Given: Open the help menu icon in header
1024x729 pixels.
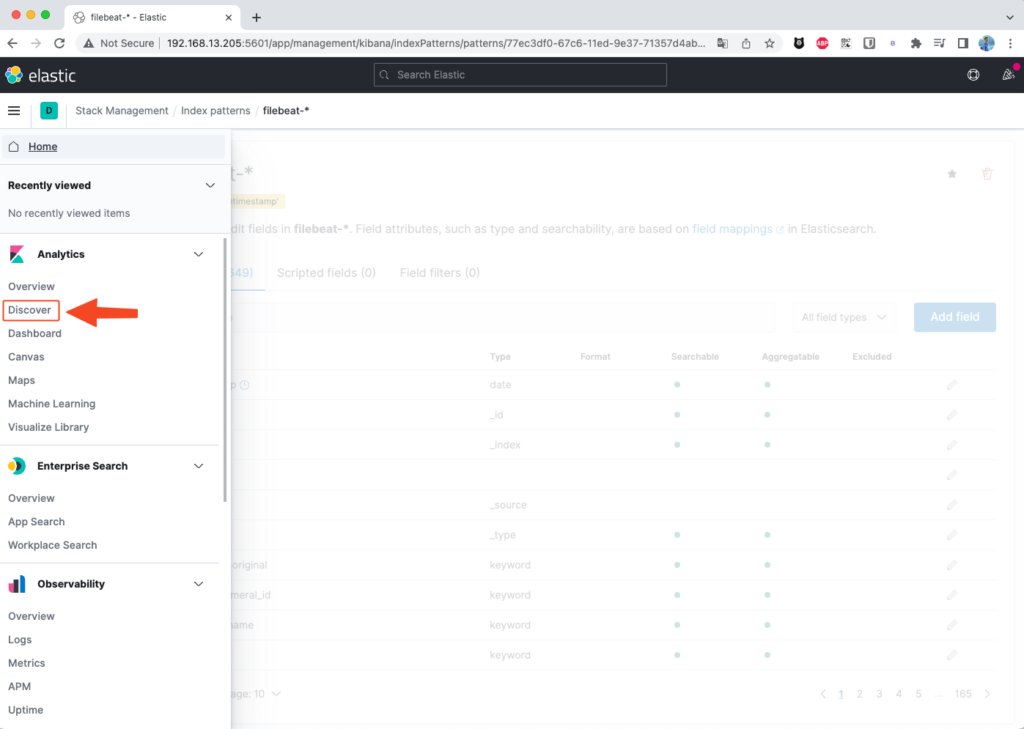Looking at the screenshot, I should pyautogui.click(x=973, y=75).
